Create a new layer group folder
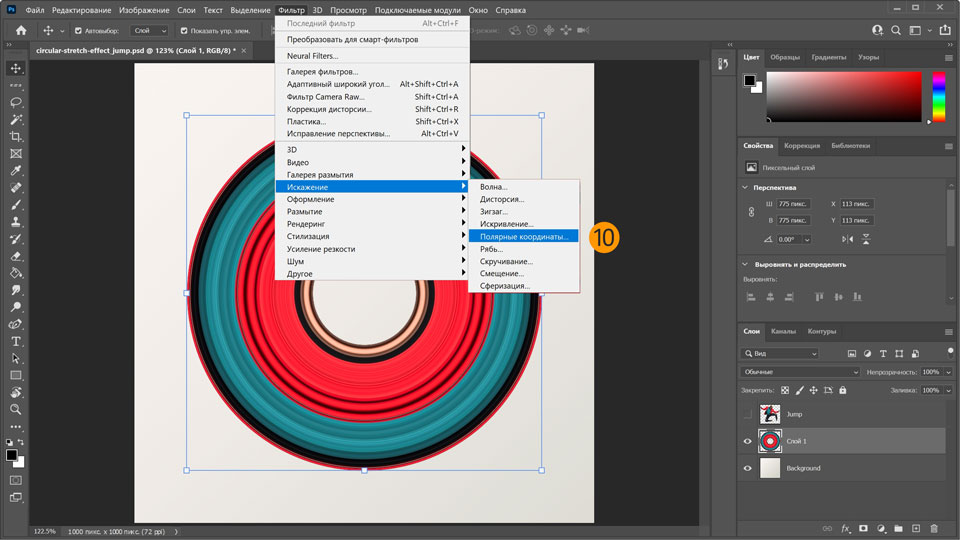This screenshot has height=540, width=960. [x=898, y=528]
